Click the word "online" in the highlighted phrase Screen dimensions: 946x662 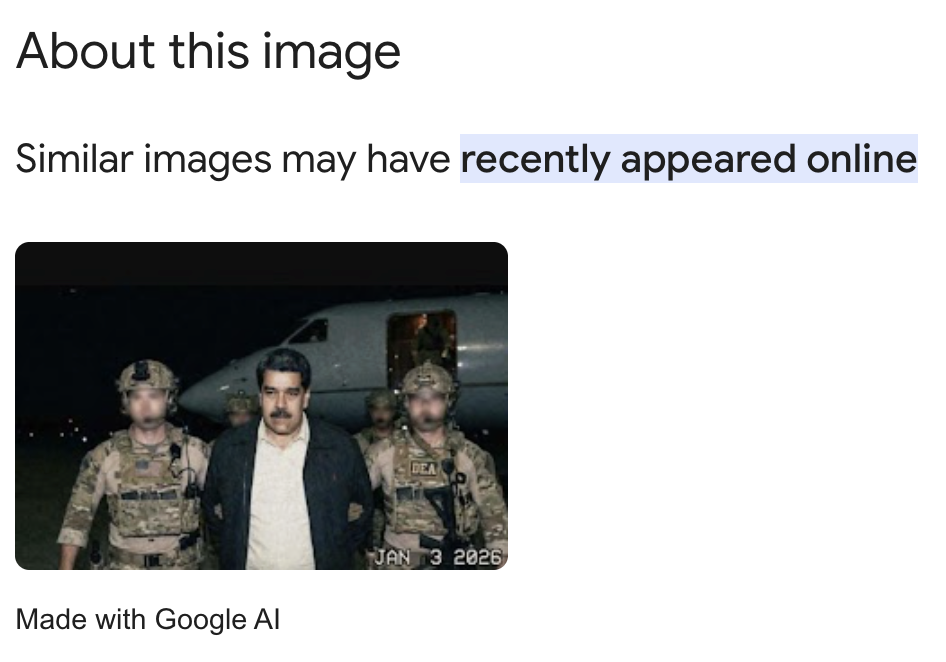tap(862, 159)
